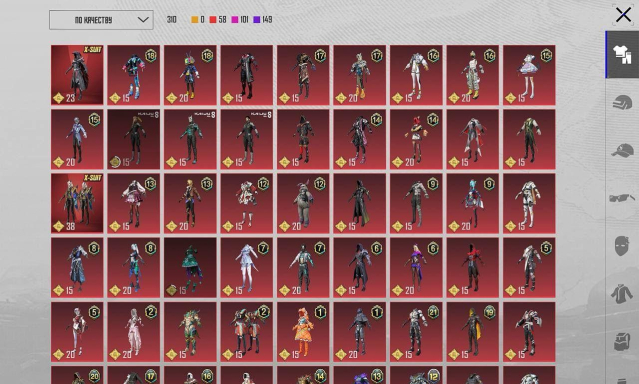Viewport: 639px width, 384px height.
Task: Select the white-red badge 5 outfit costing 20
Action: click(x=77, y=332)
